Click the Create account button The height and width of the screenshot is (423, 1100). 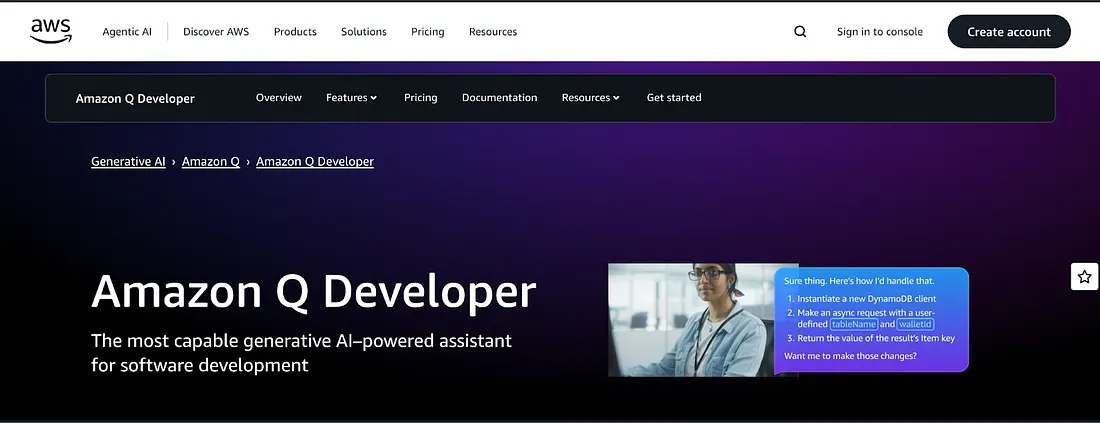tap(1009, 32)
